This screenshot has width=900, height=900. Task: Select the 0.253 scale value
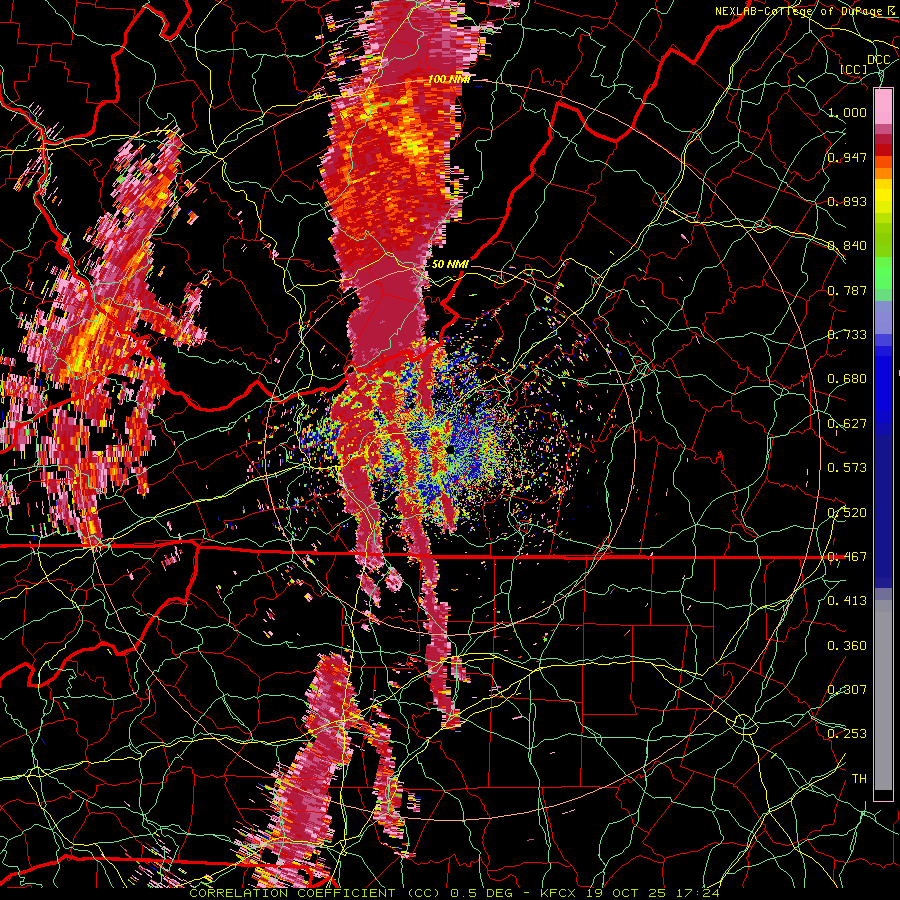tap(847, 734)
